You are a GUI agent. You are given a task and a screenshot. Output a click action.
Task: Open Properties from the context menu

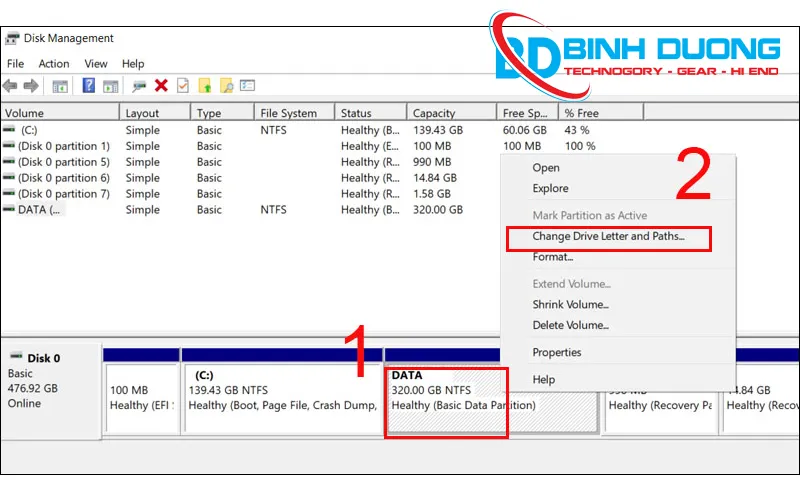coord(557,353)
